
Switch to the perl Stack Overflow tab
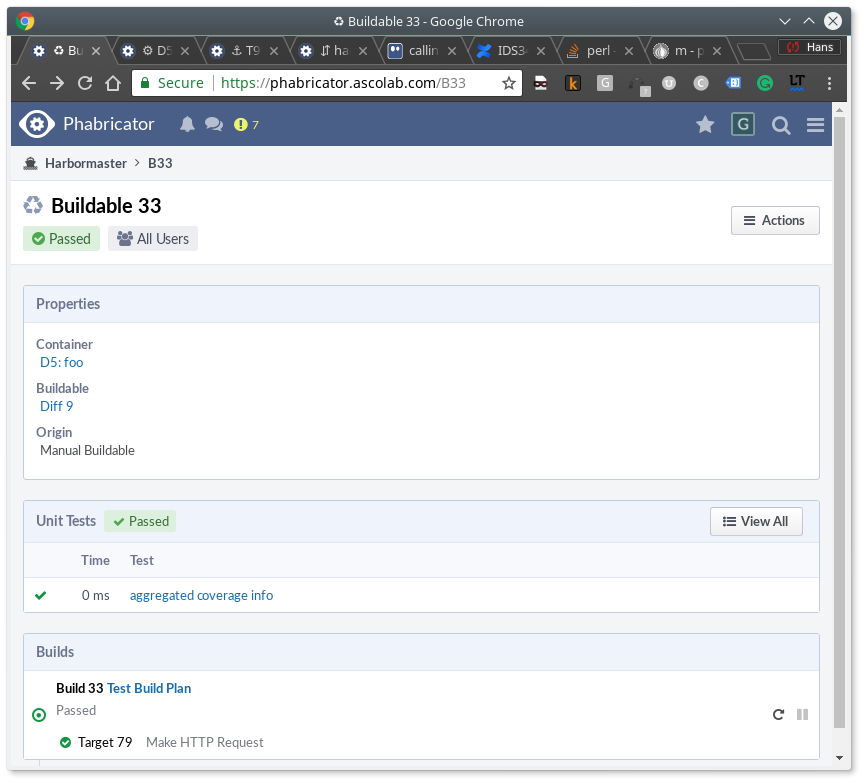pyautogui.click(x=600, y=51)
